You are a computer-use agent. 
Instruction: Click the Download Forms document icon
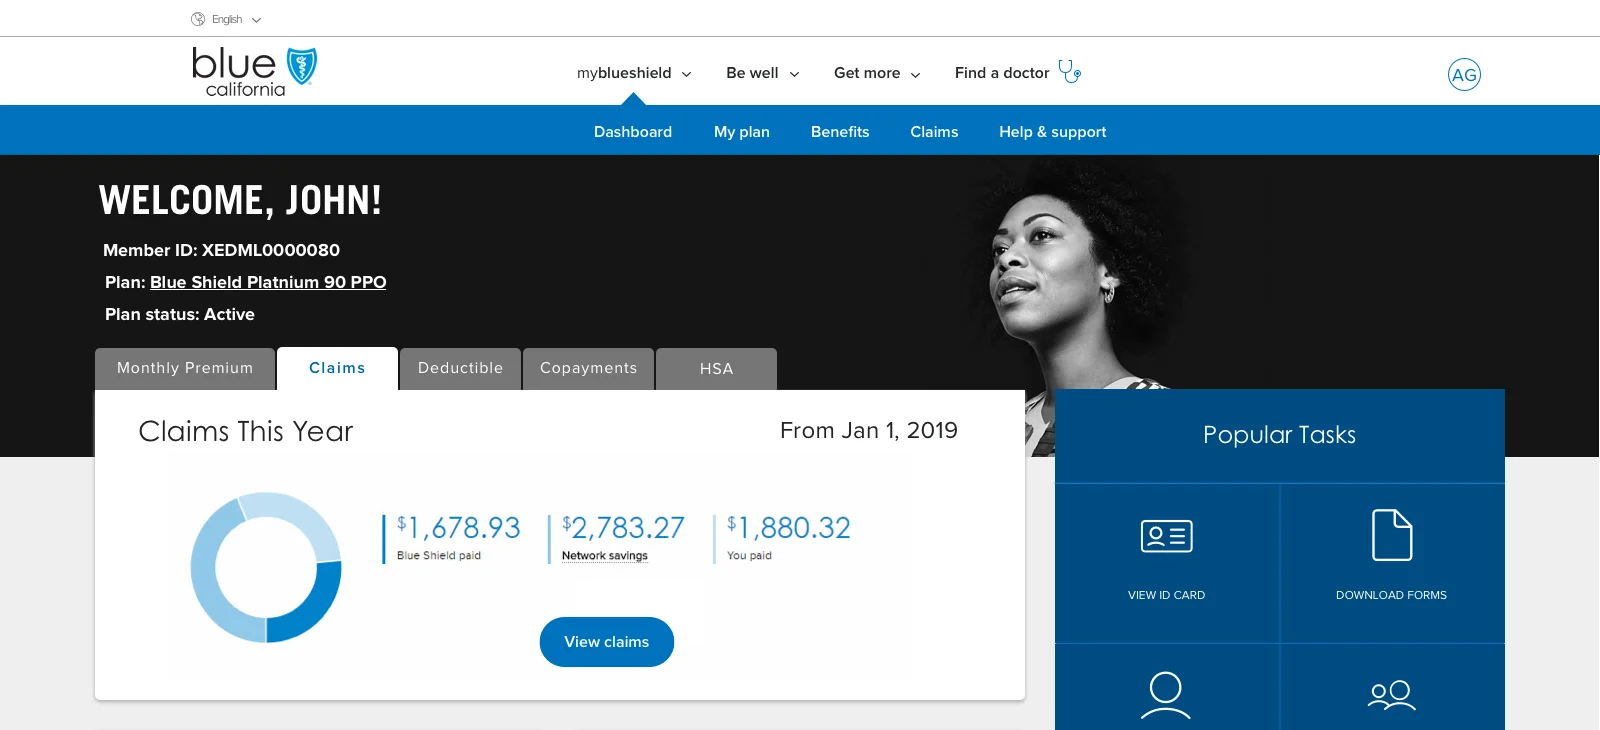[x=1392, y=535]
